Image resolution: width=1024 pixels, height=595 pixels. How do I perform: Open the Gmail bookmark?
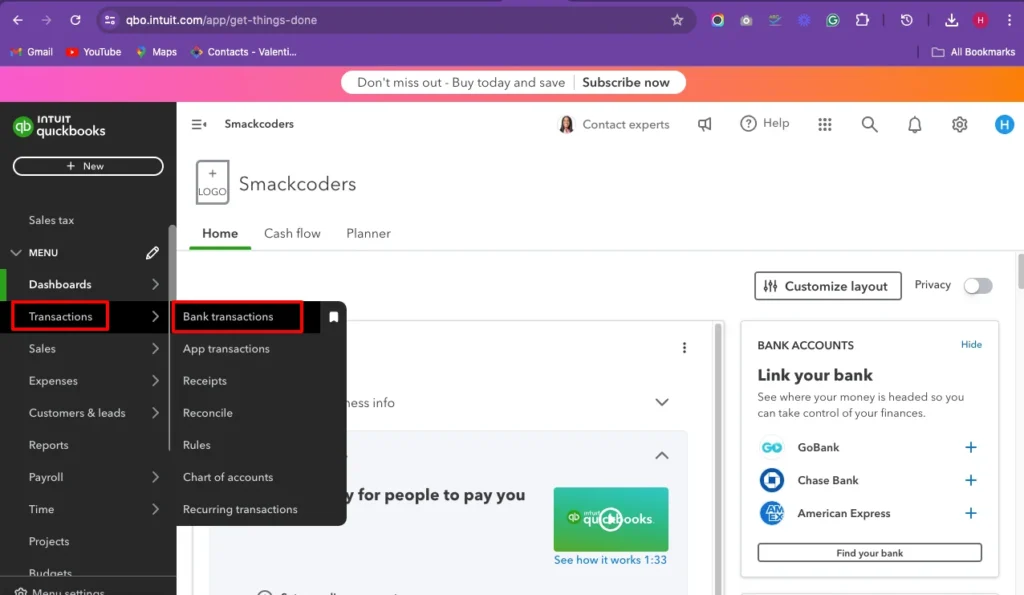(32, 52)
